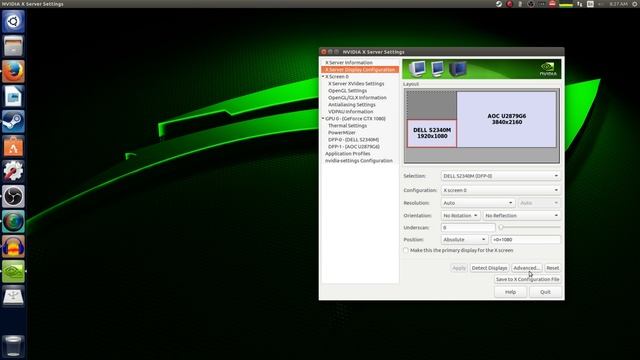The height and width of the screenshot is (360, 640).
Task: Collapse the X Screen 0 tree node
Action: pos(323,76)
